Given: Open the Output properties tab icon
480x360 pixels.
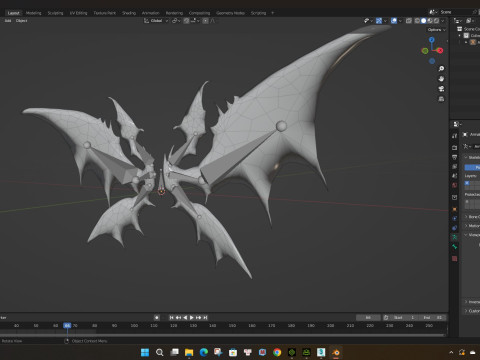Looking at the screenshot, I should 455,157.
